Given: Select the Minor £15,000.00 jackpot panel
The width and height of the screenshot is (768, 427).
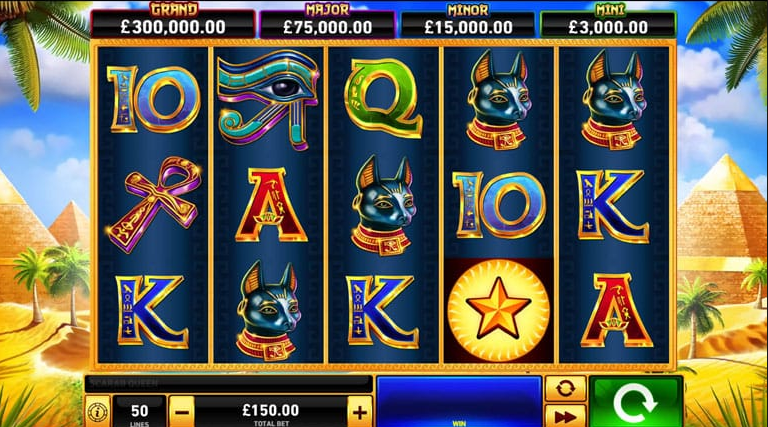Looking at the screenshot, I should [x=468, y=21].
